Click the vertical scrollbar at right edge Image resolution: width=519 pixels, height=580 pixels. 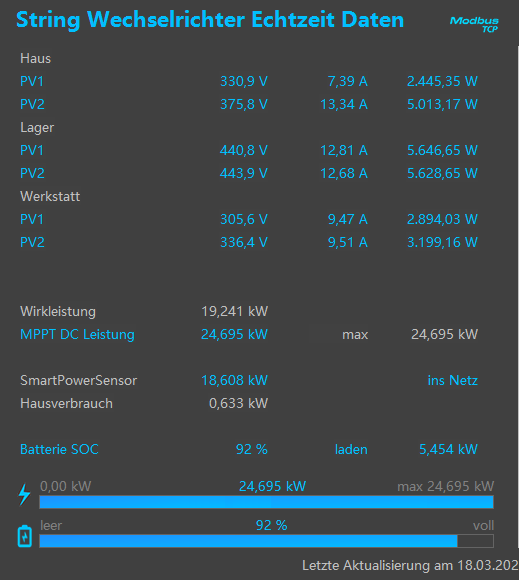tap(518, 296)
